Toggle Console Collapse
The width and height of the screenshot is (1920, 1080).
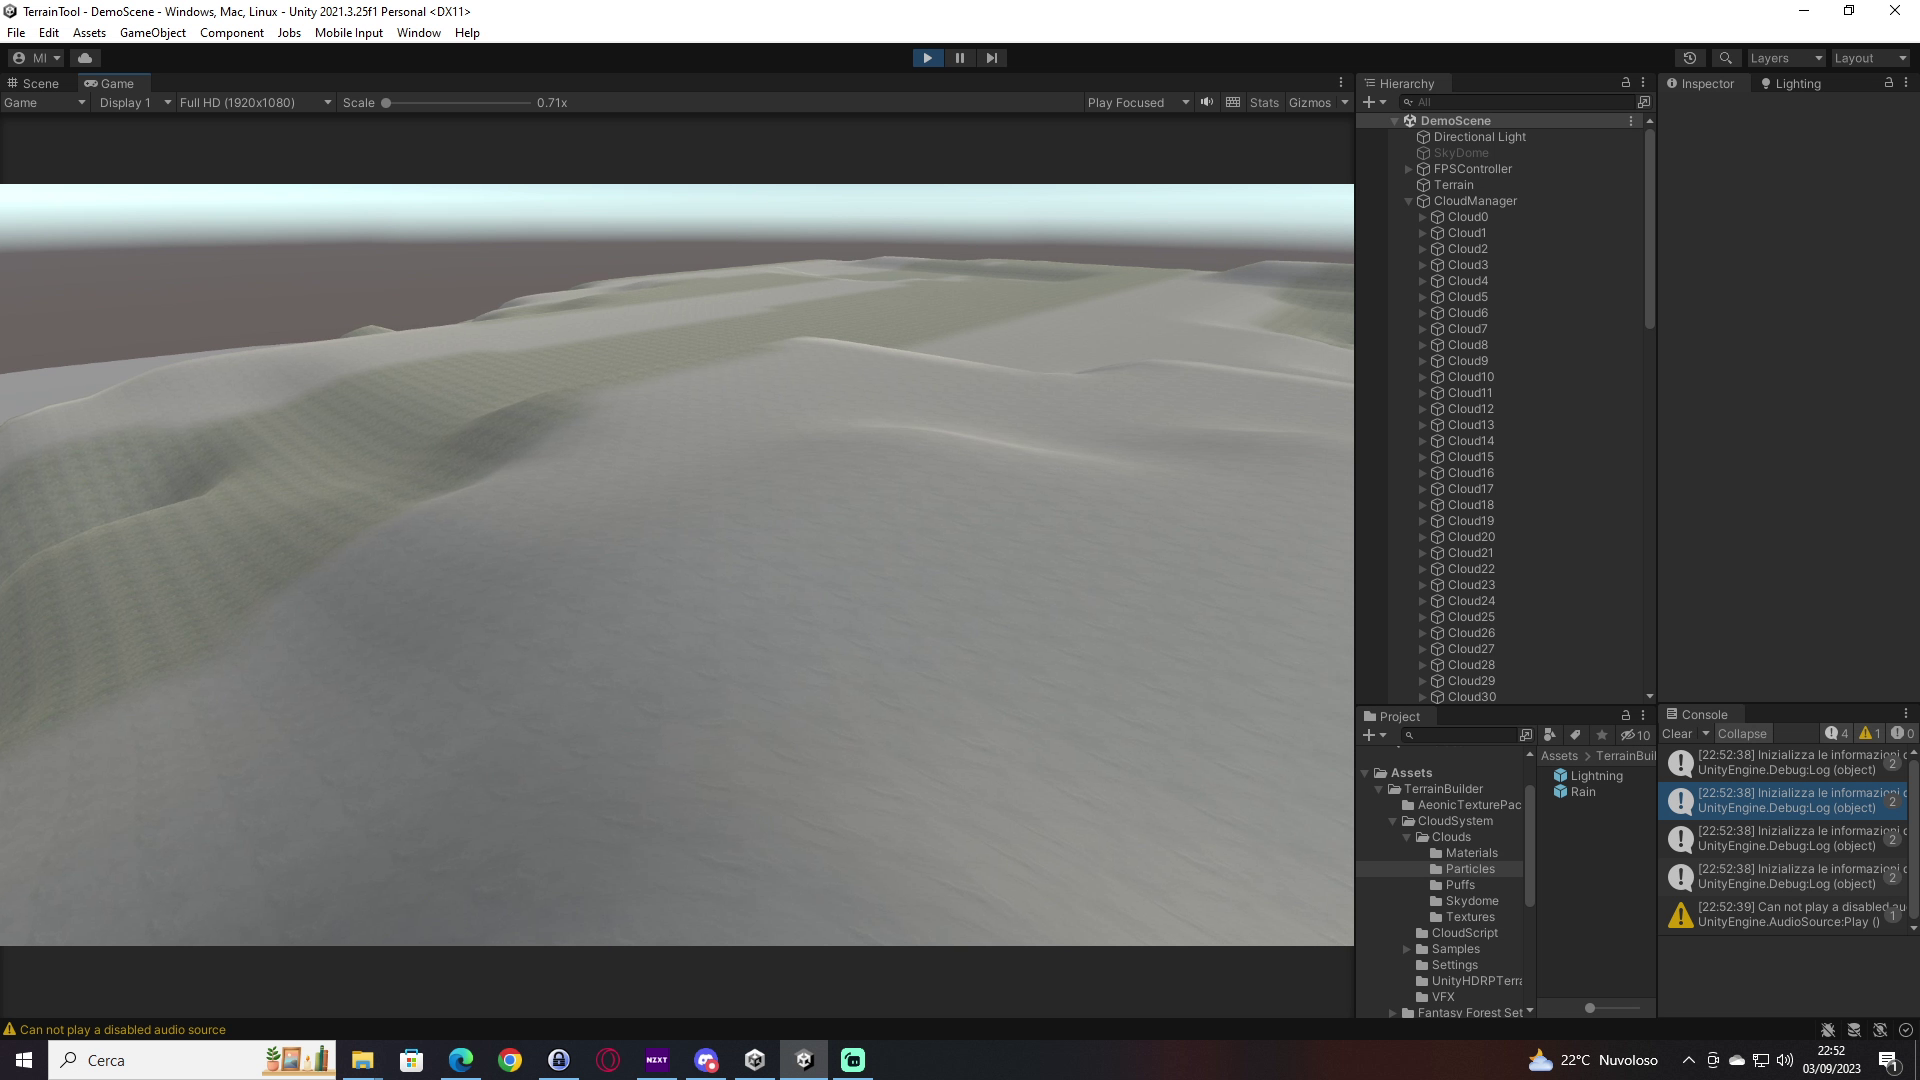1742,734
